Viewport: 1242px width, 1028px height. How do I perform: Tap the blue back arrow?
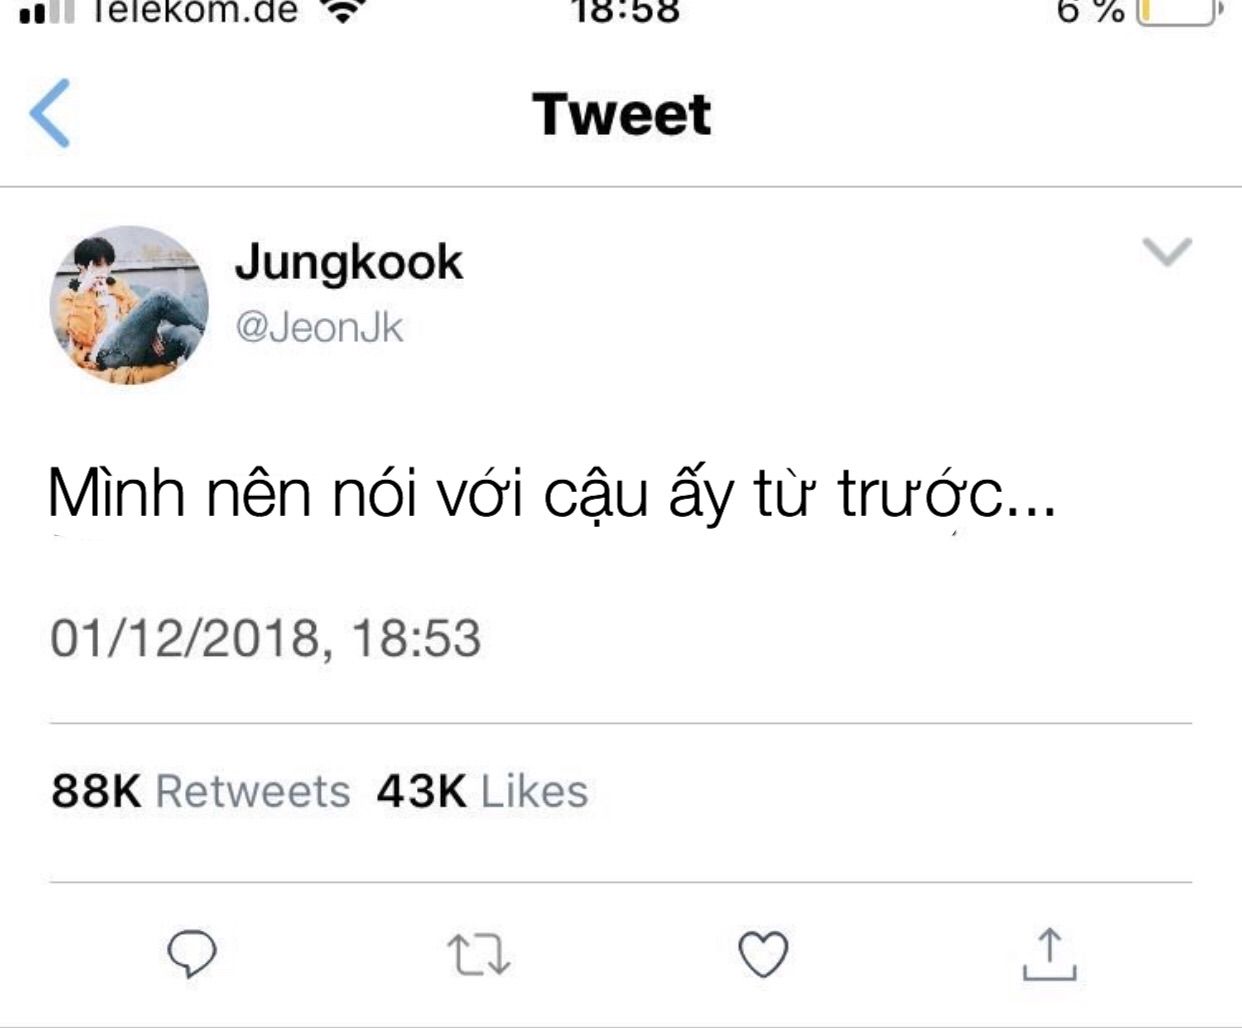click(50, 113)
